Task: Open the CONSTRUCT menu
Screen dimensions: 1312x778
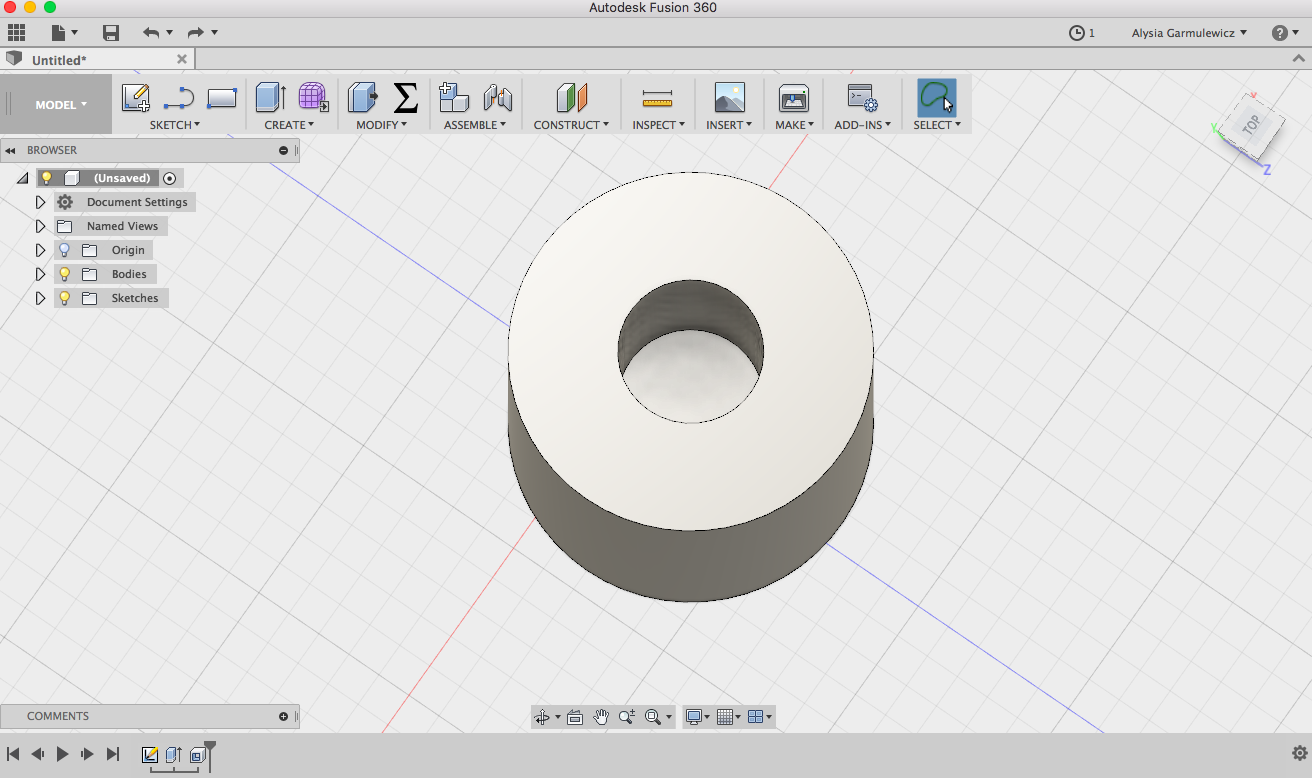Action: point(571,125)
